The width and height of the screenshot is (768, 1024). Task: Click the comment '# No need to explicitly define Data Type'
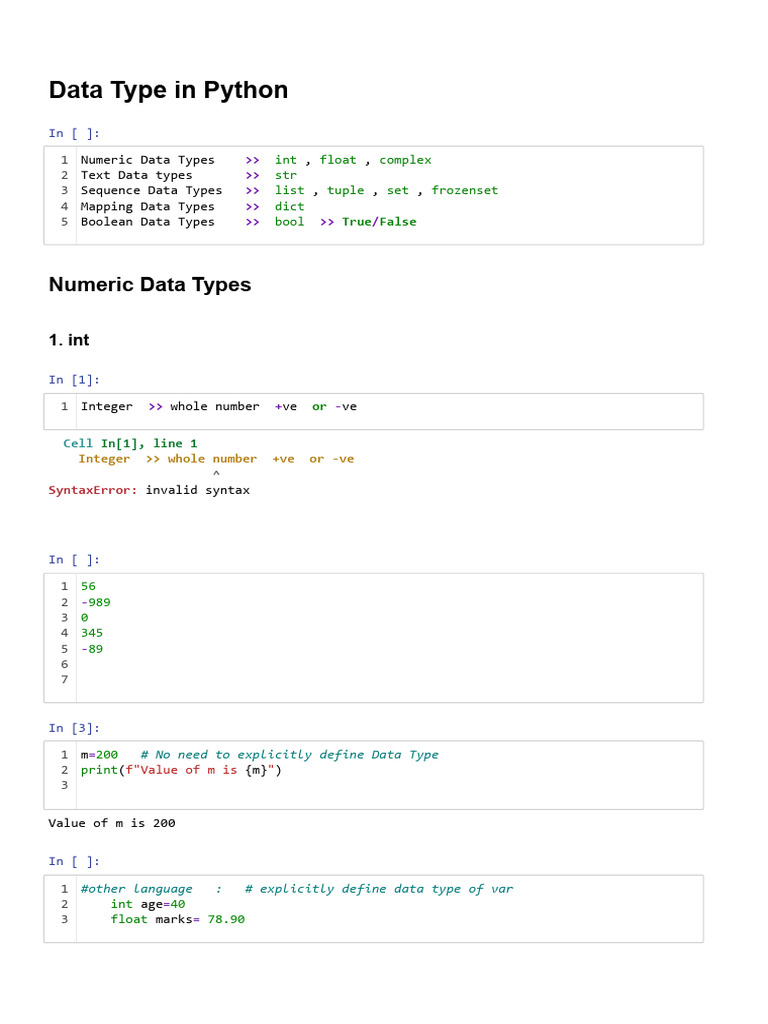pyautogui.click(x=289, y=755)
